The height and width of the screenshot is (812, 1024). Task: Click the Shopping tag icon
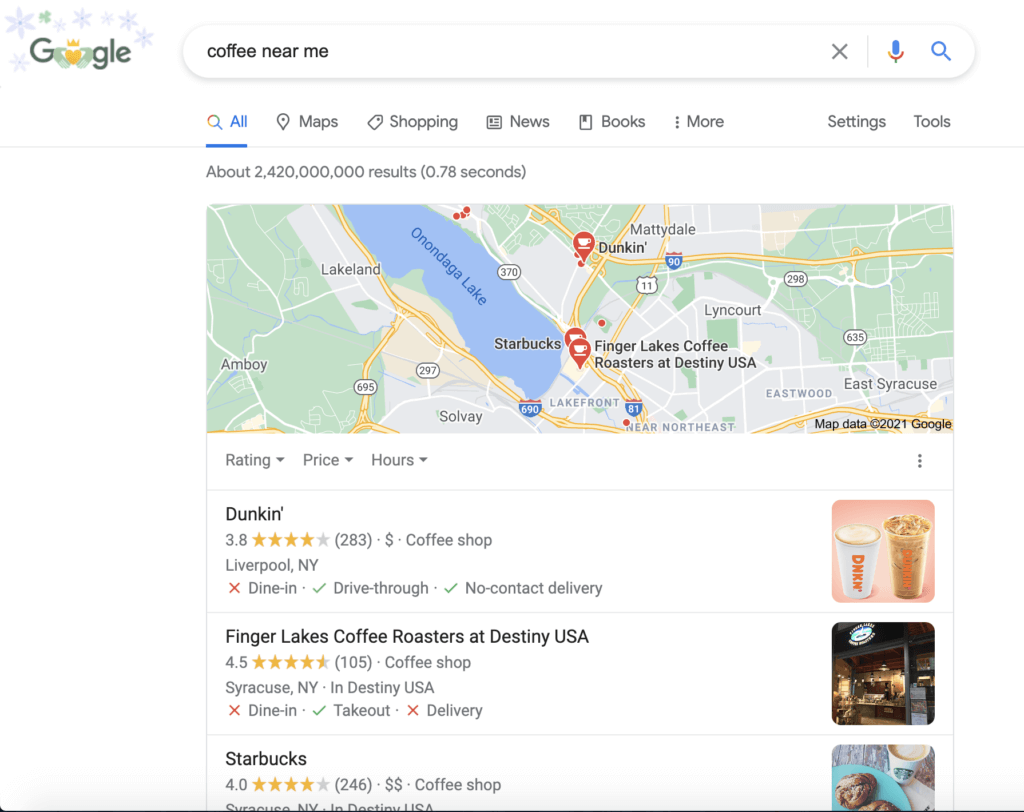click(376, 121)
